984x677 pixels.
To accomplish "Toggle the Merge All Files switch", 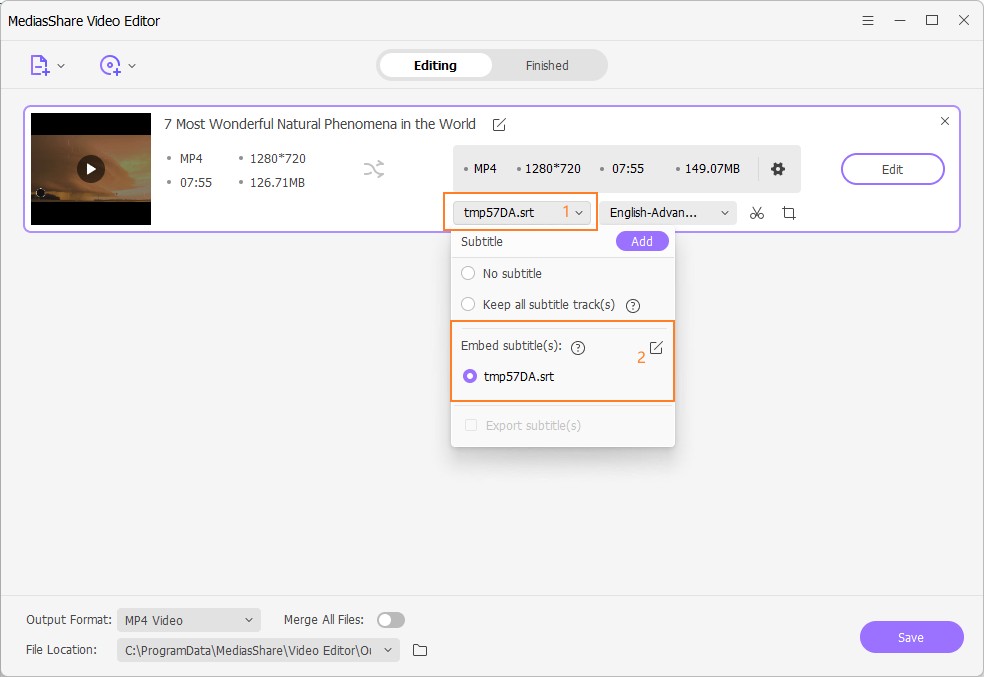I will tap(390, 620).
